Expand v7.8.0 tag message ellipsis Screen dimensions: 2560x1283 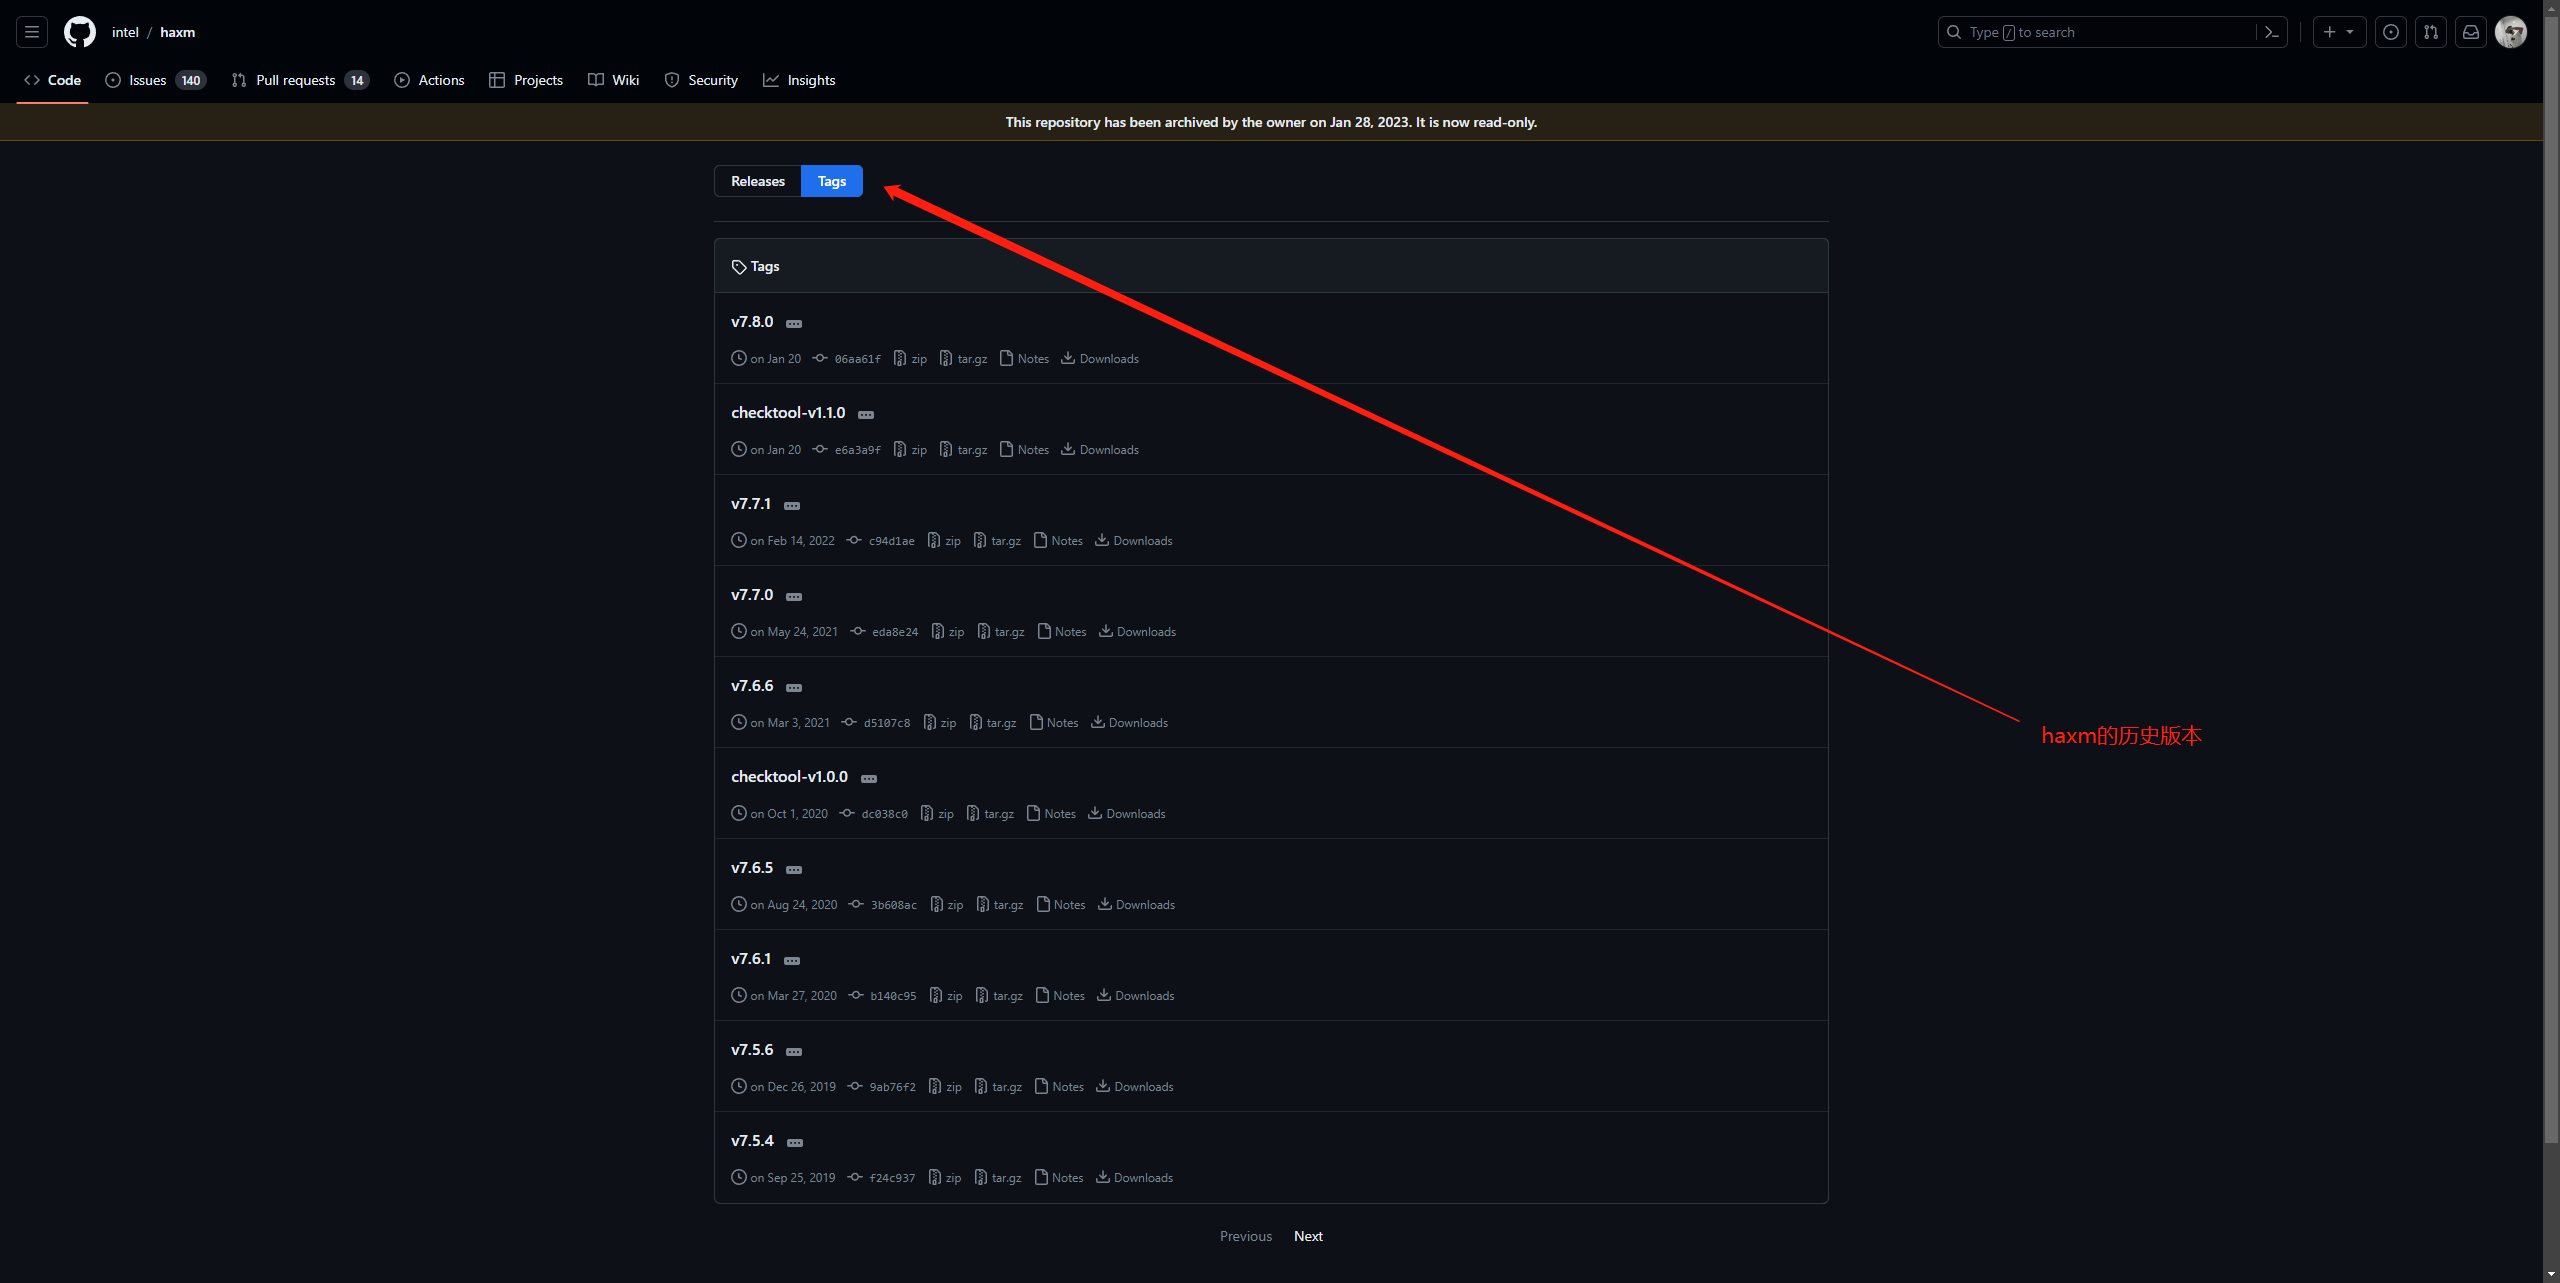point(794,323)
